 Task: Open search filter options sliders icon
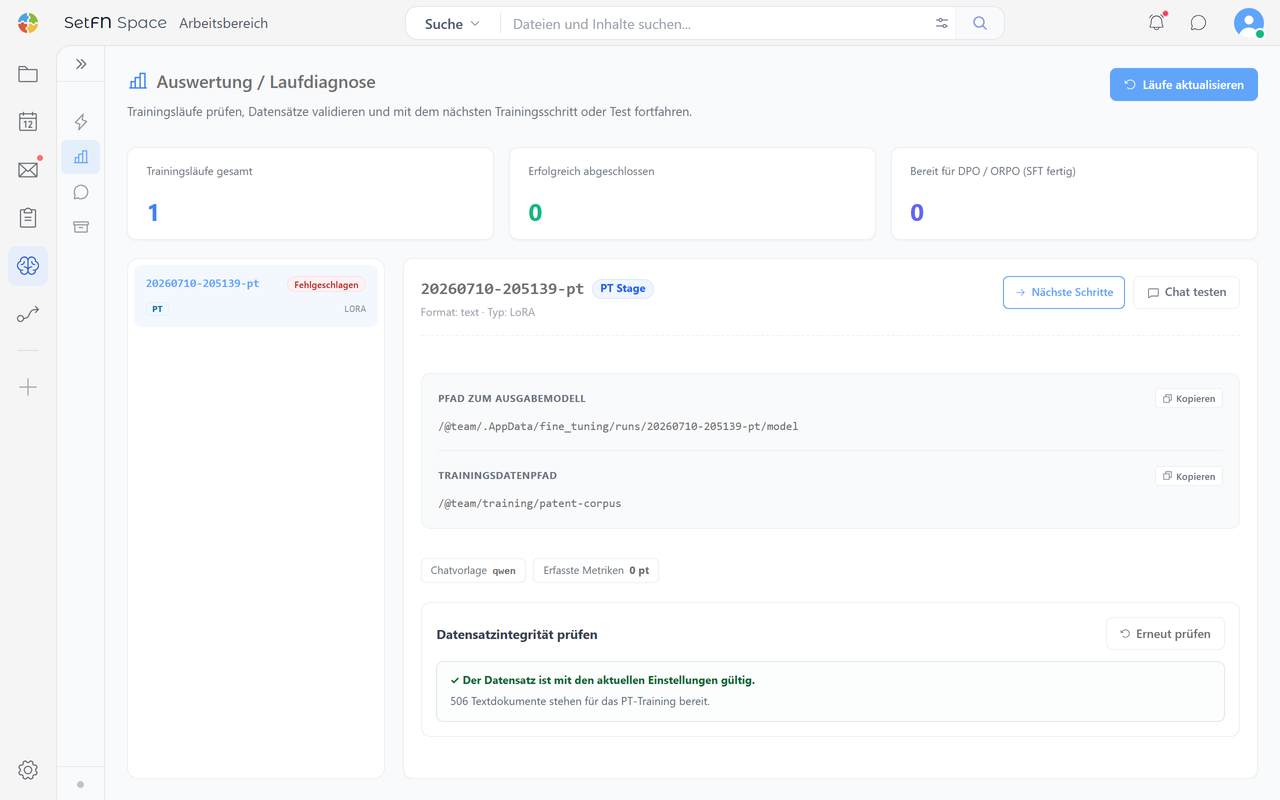(x=942, y=23)
